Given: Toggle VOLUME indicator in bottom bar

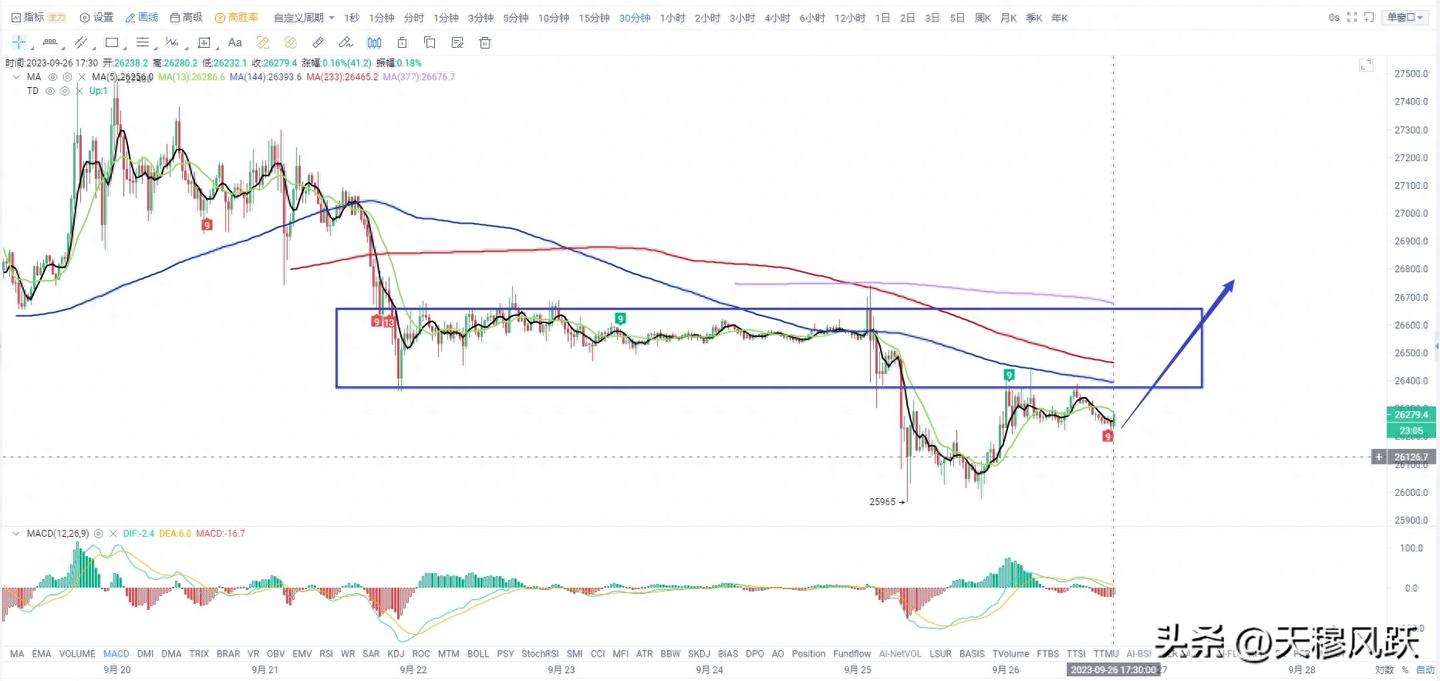Looking at the screenshot, I should point(77,654).
